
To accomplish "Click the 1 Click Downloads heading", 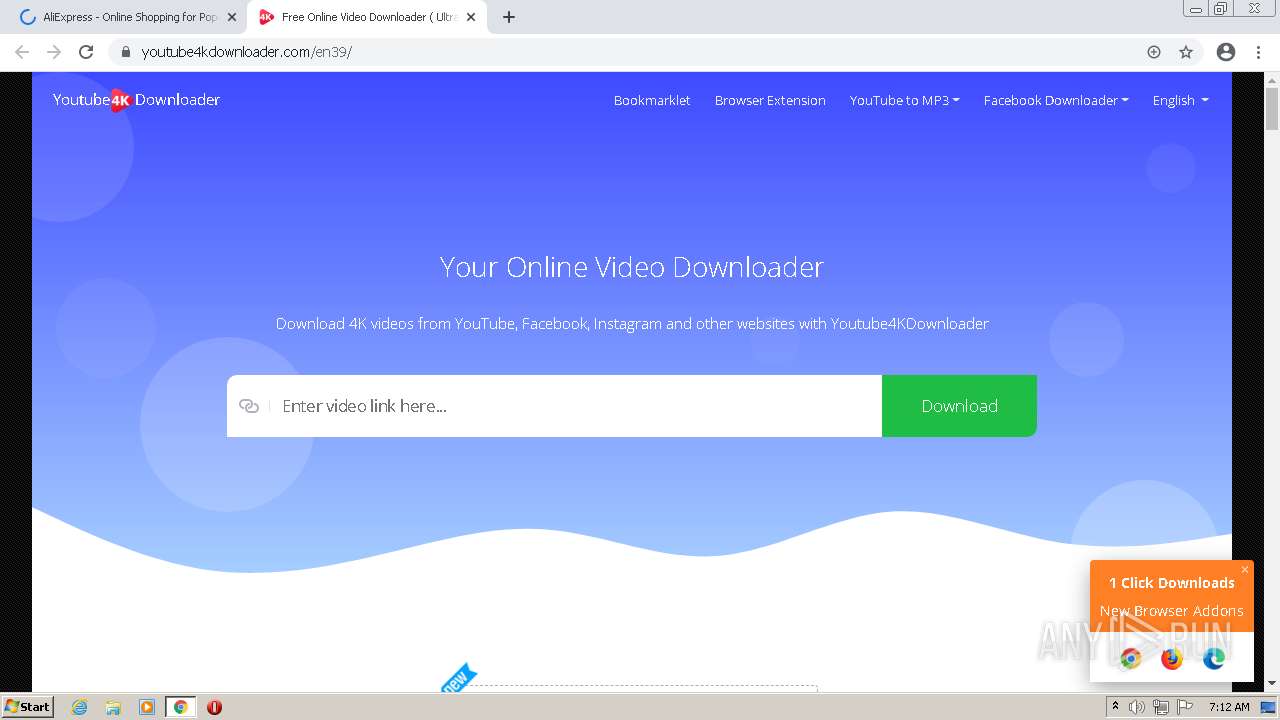I will pyautogui.click(x=1172, y=583).
